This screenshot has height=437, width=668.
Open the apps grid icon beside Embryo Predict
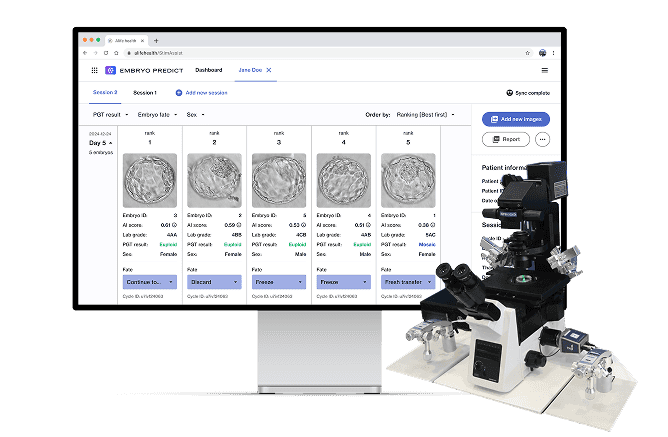coord(95,70)
